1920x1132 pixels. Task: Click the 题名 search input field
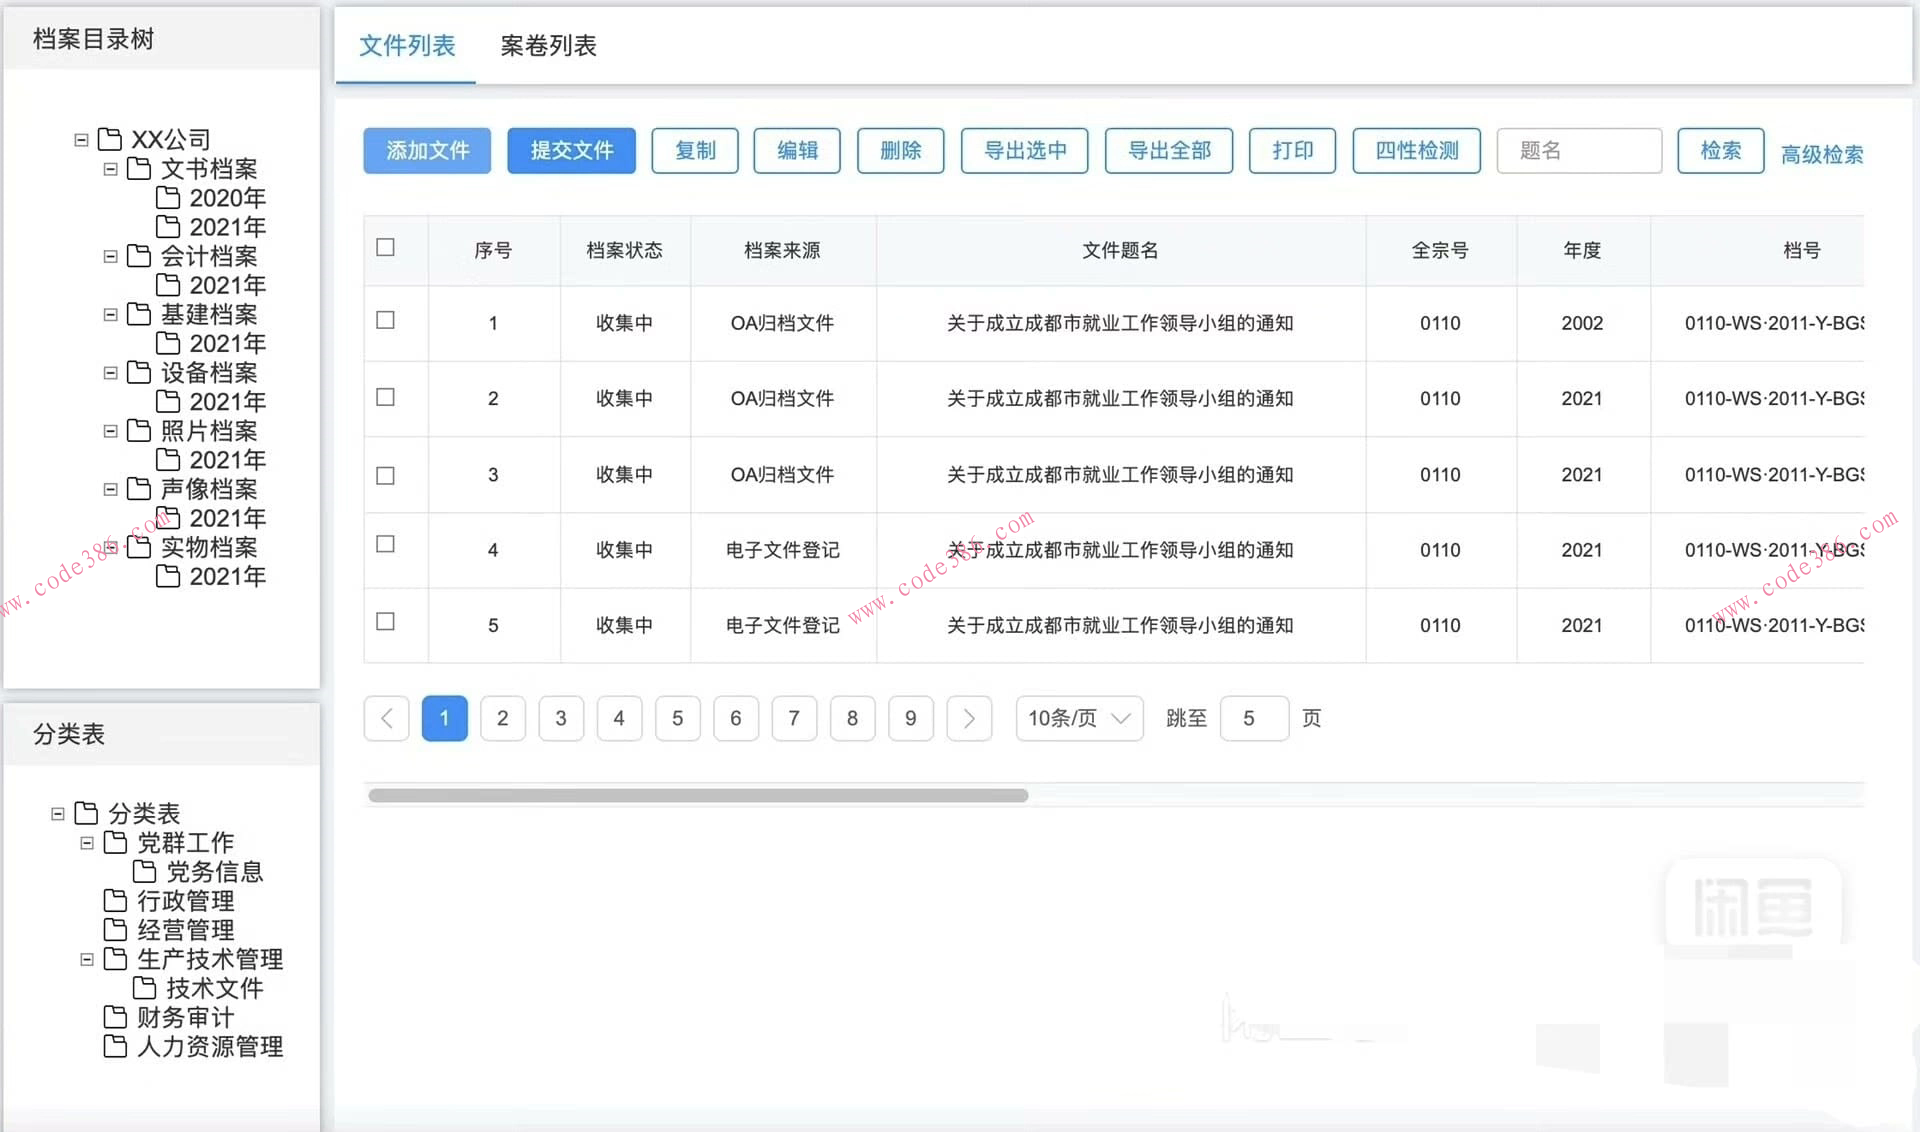[x=1578, y=150]
